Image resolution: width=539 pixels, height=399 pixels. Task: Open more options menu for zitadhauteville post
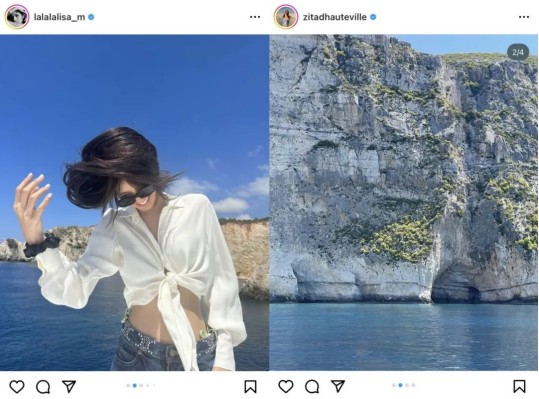[524, 17]
